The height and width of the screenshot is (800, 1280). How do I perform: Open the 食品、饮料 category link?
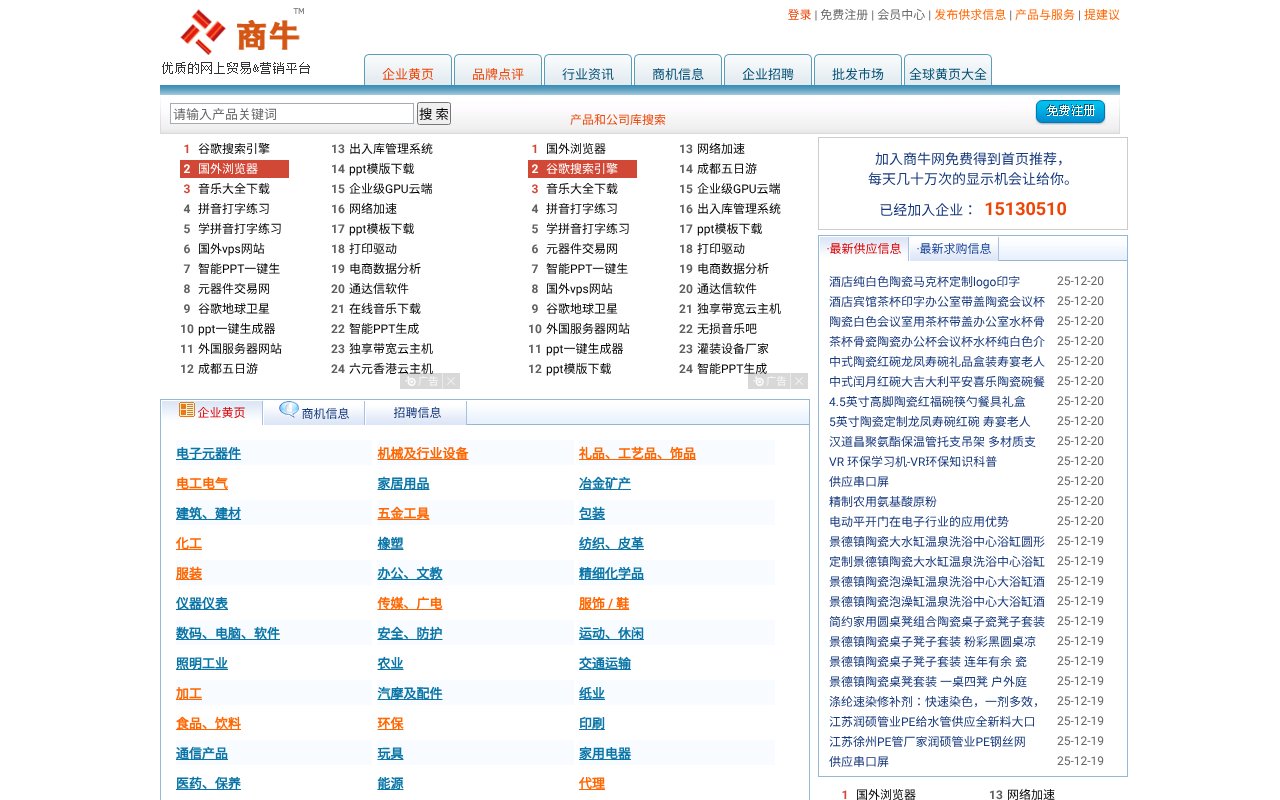click(207, 723)
